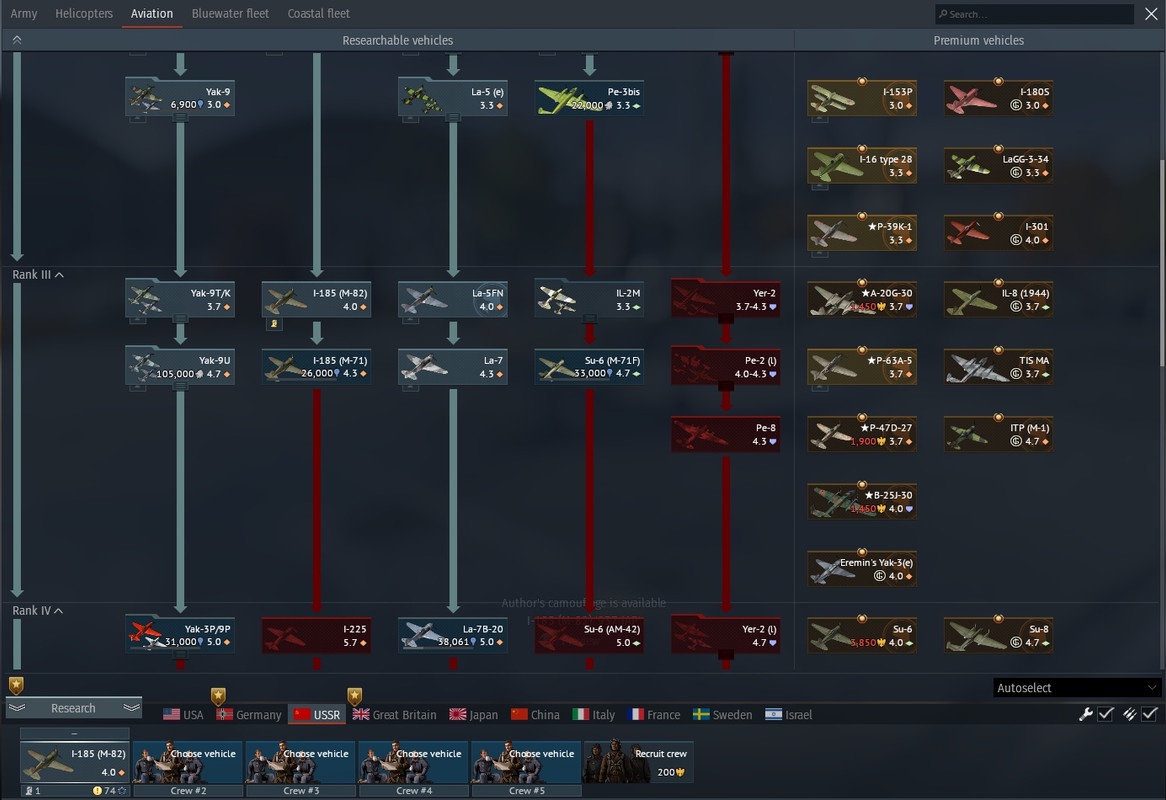The width and height of the screenshot is (1166, 800).
Task: Open the Army tab
Action: [24, 13]
